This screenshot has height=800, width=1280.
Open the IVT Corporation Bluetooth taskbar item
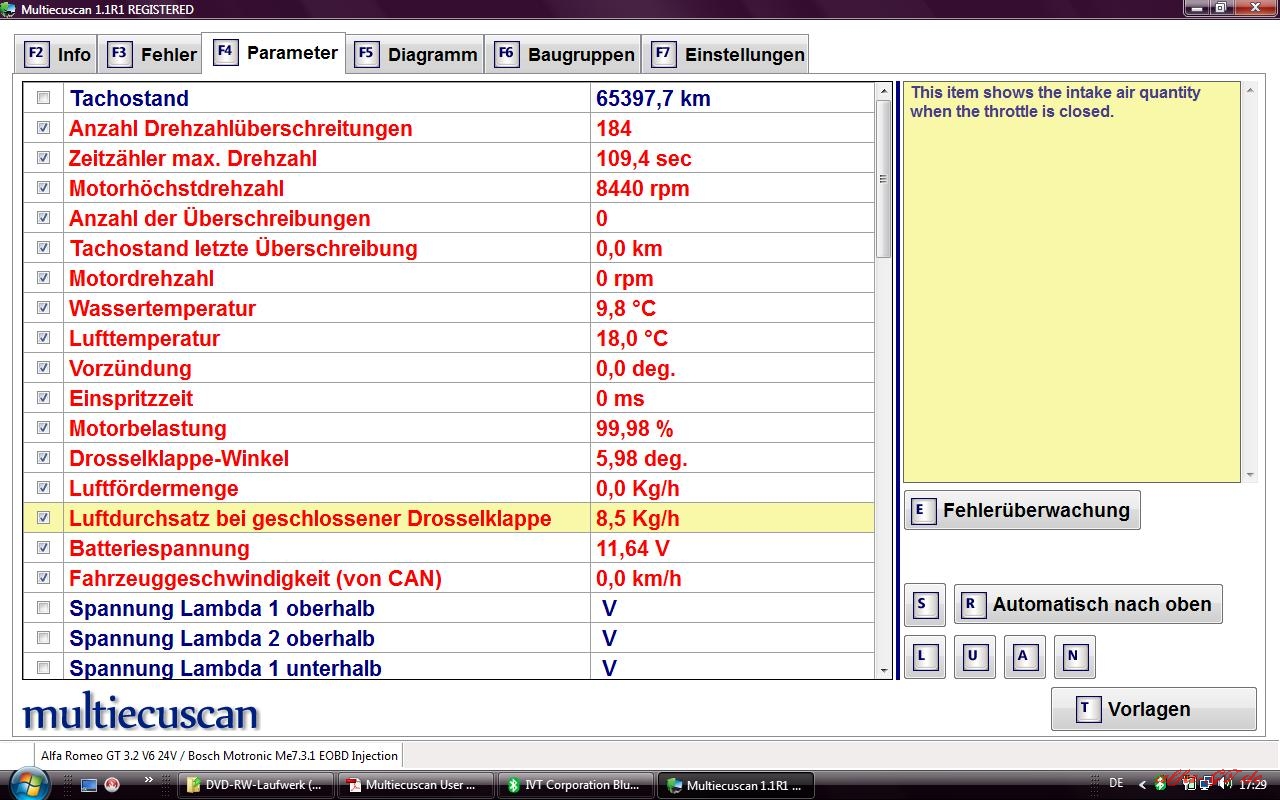576,785
